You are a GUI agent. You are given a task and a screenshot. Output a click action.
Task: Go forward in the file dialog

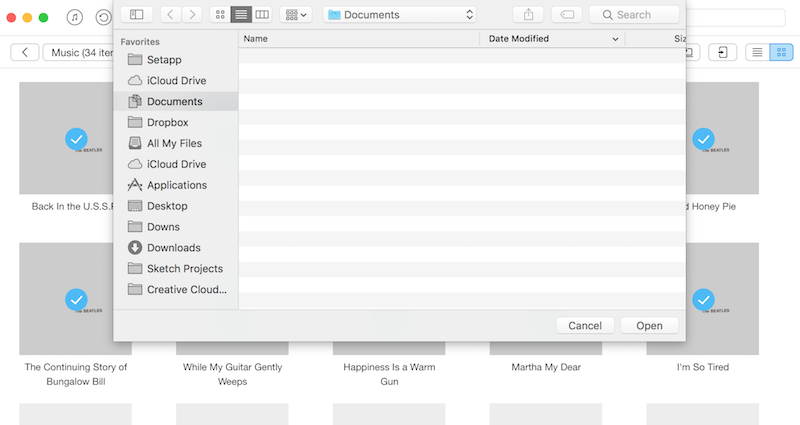coord(192,14)
